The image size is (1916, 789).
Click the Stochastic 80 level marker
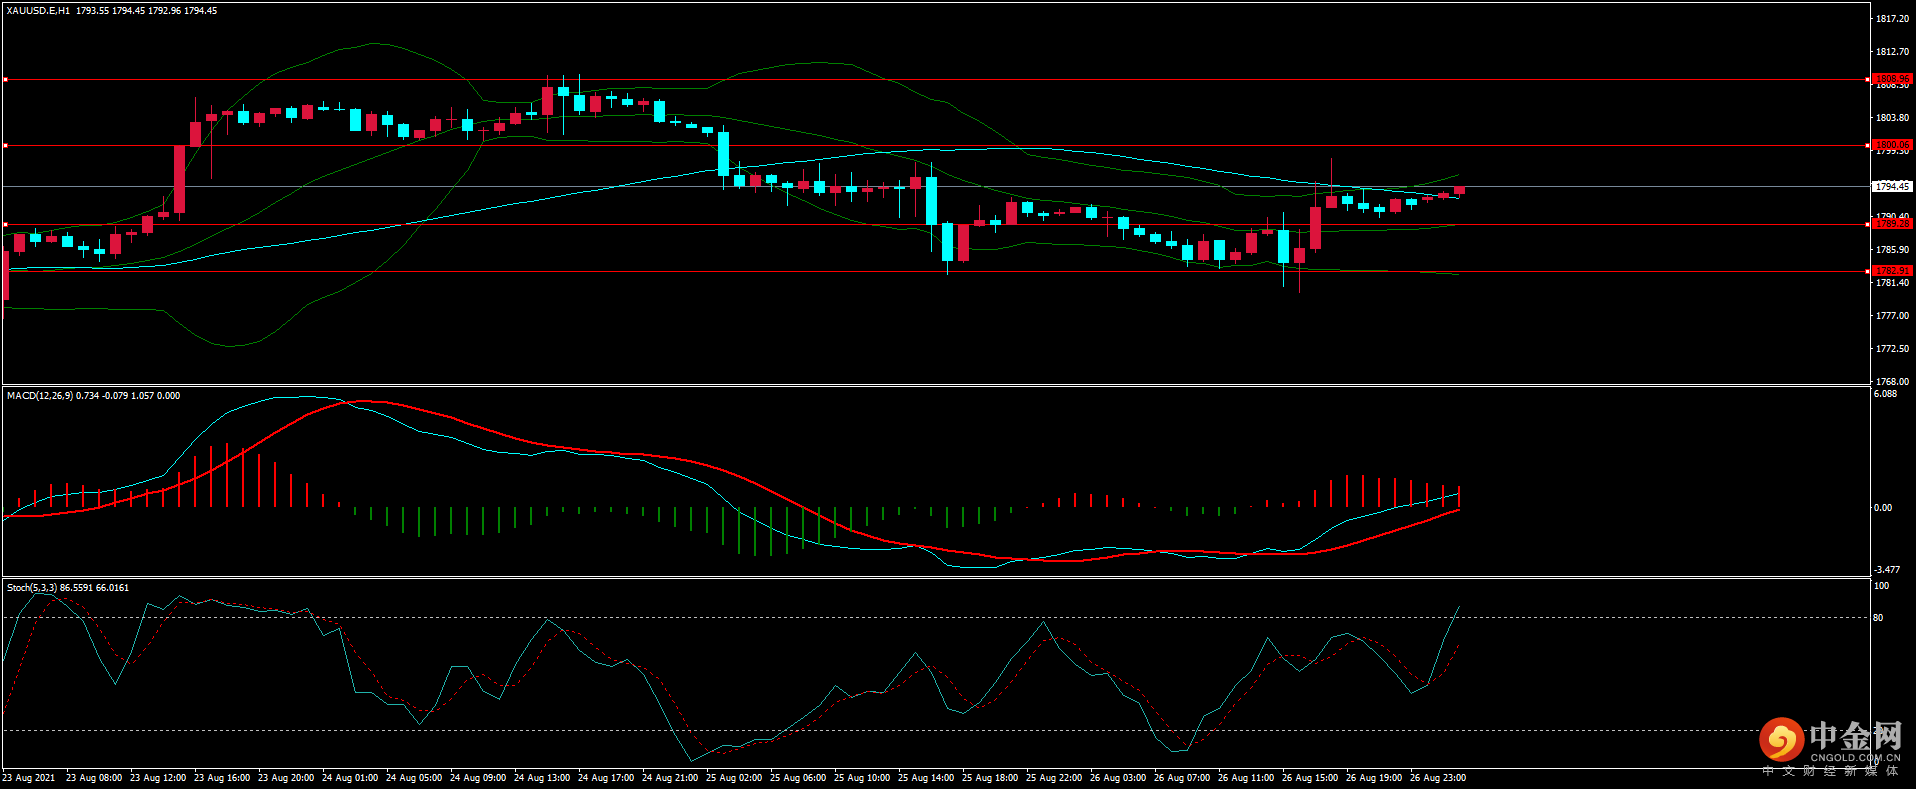point(1878,618)
